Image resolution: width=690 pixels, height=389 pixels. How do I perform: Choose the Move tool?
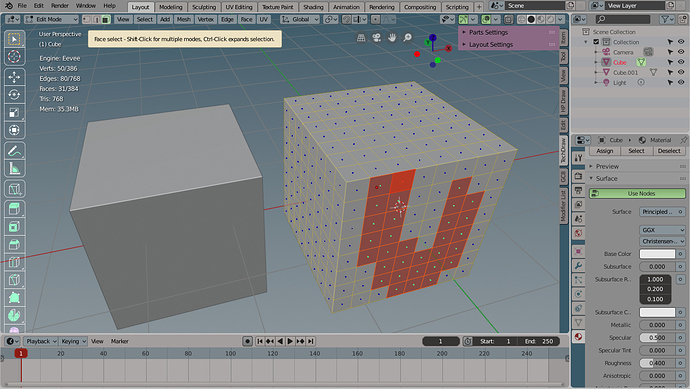click(x=14, y=77)
